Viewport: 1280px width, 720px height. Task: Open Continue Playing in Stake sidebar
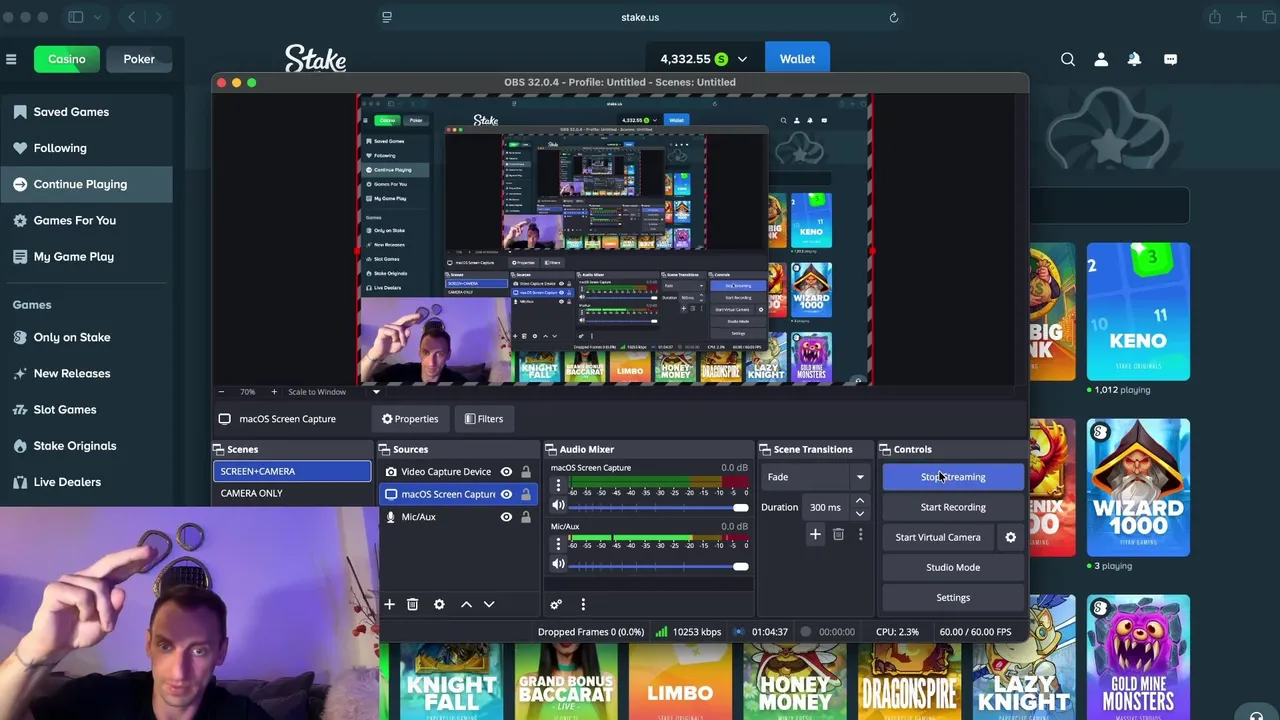[86, 184]
